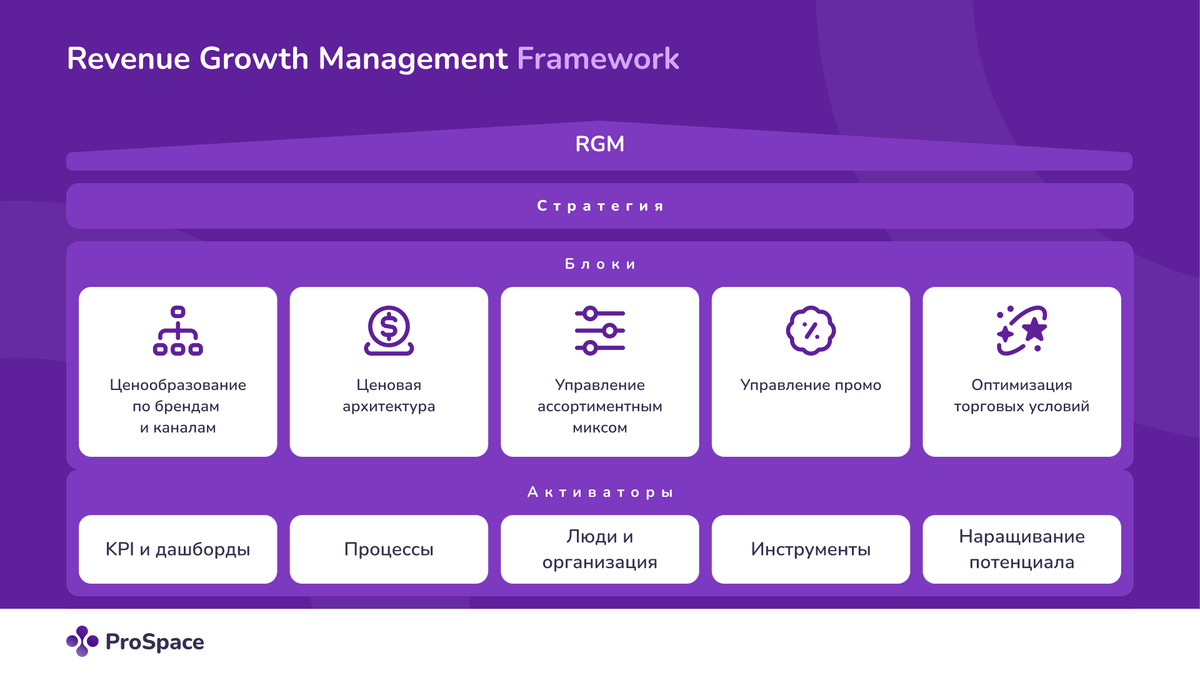The height and width of the screenshot is (675, 1200).
Task: Select the Наращивание потенциала tile
Action: click(x=1022, y=549)
